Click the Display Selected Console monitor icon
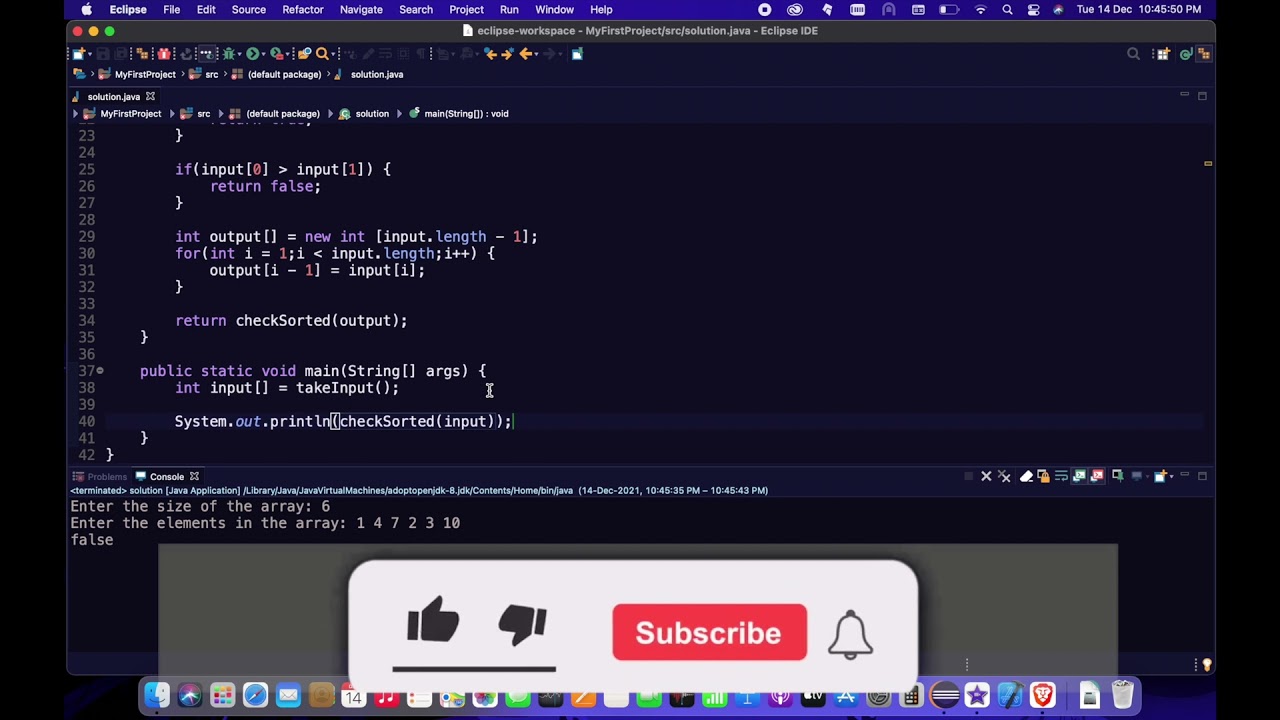Image resolution: width=1280 pixels, height=720 pixels. coord(1137,476)
